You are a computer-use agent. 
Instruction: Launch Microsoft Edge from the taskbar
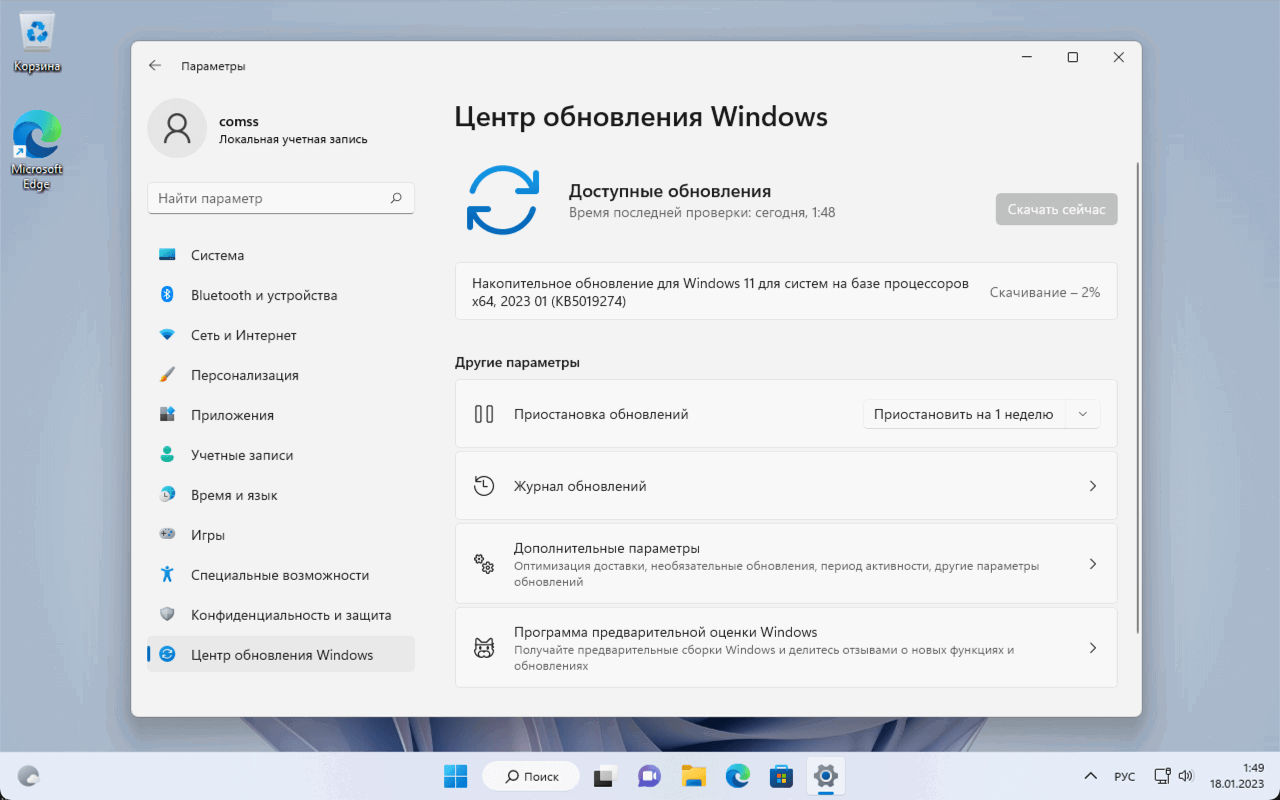pos(737,776)
